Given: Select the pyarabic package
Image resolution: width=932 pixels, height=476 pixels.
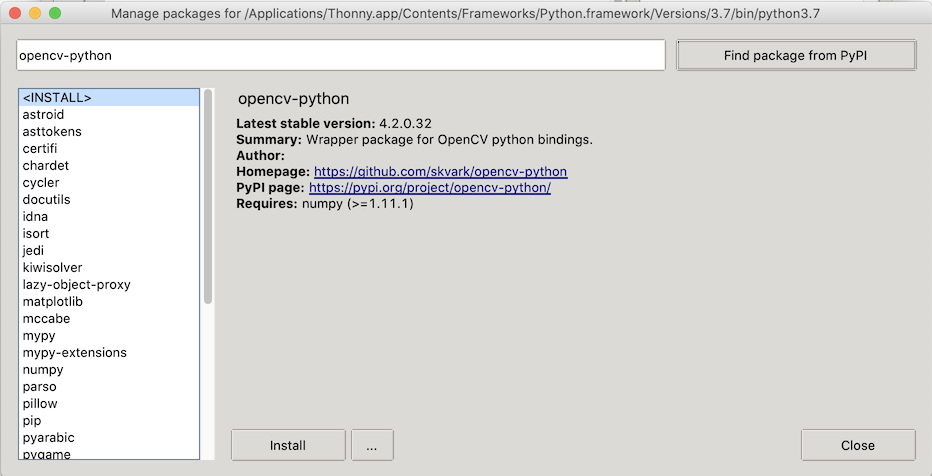Looking at the screenshot, I should click(x=48, y=438).
